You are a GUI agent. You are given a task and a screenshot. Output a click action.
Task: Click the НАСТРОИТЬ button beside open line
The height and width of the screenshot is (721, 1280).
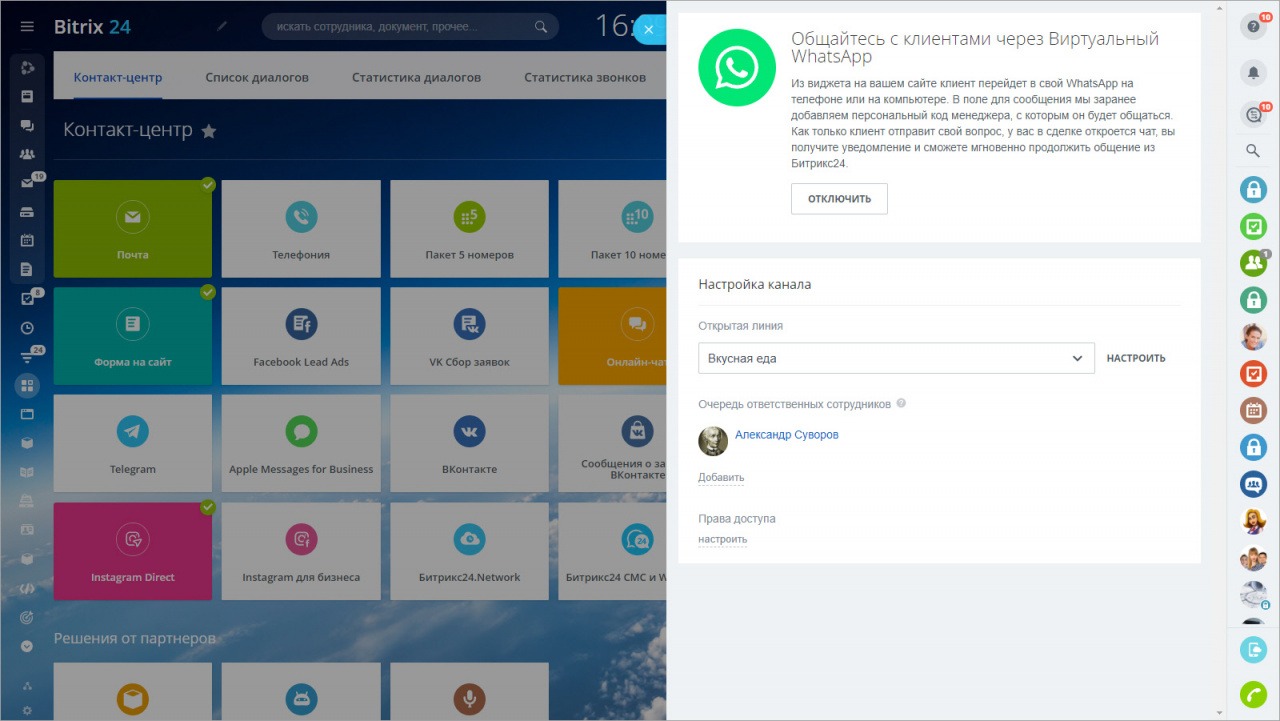(1136, 358)
